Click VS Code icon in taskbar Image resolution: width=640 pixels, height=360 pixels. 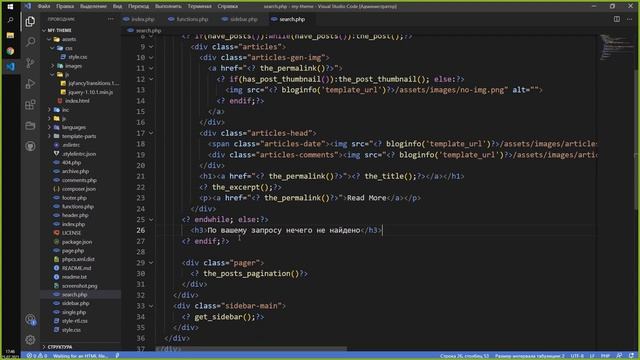[x=10, y=66]
